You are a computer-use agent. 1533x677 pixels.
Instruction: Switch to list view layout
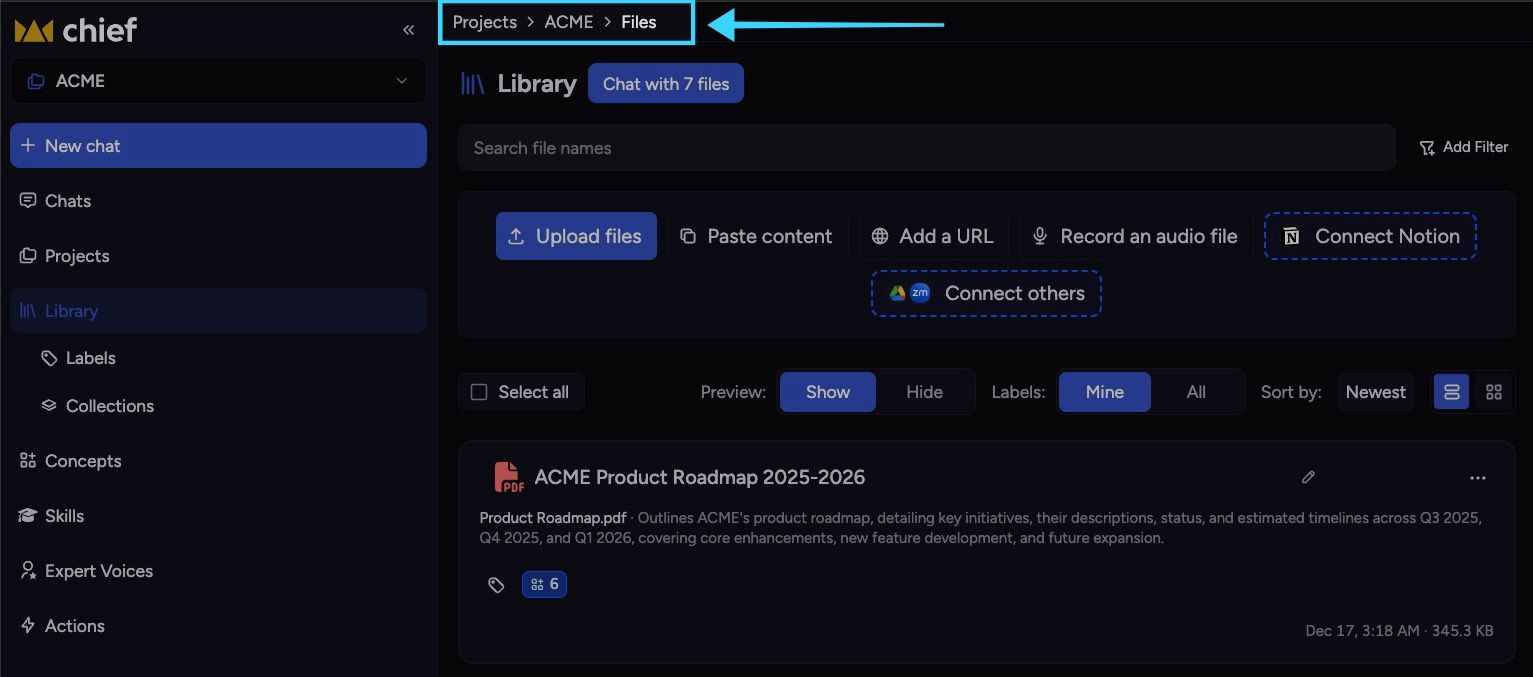1452,392
